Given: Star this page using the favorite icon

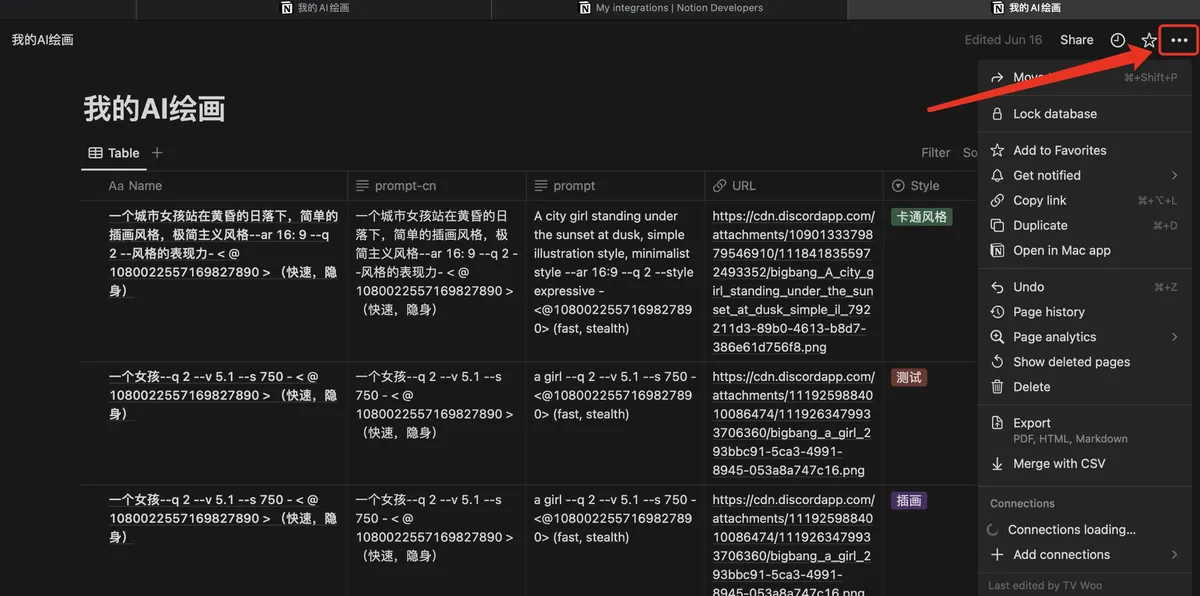Looking at the screenshot, I should tap(1149, 40).
